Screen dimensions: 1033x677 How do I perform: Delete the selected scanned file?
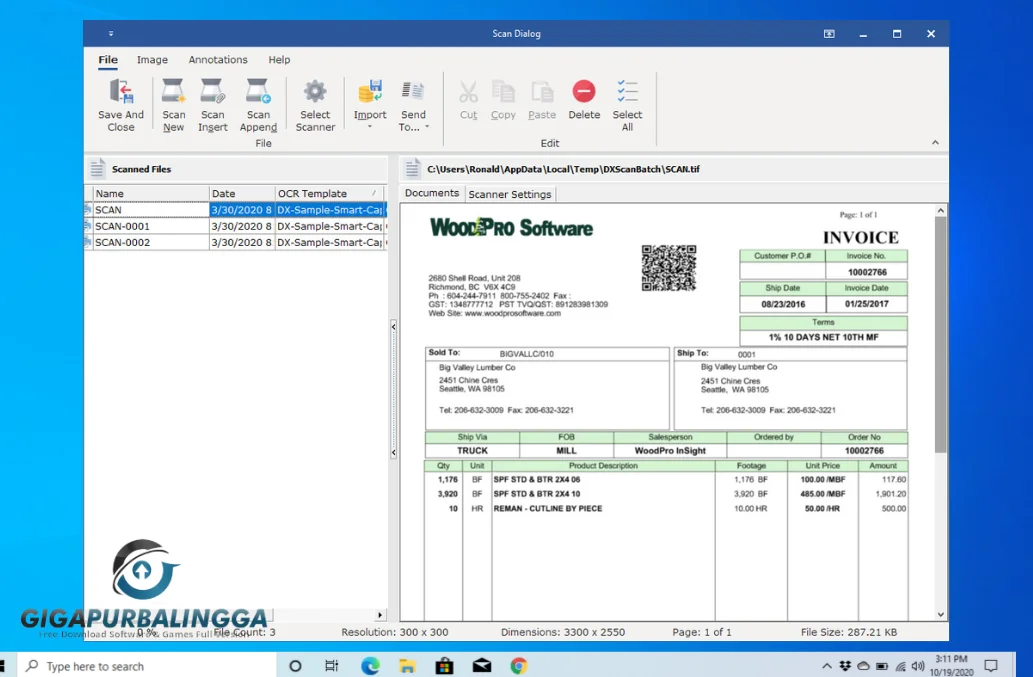coord(584,92)
